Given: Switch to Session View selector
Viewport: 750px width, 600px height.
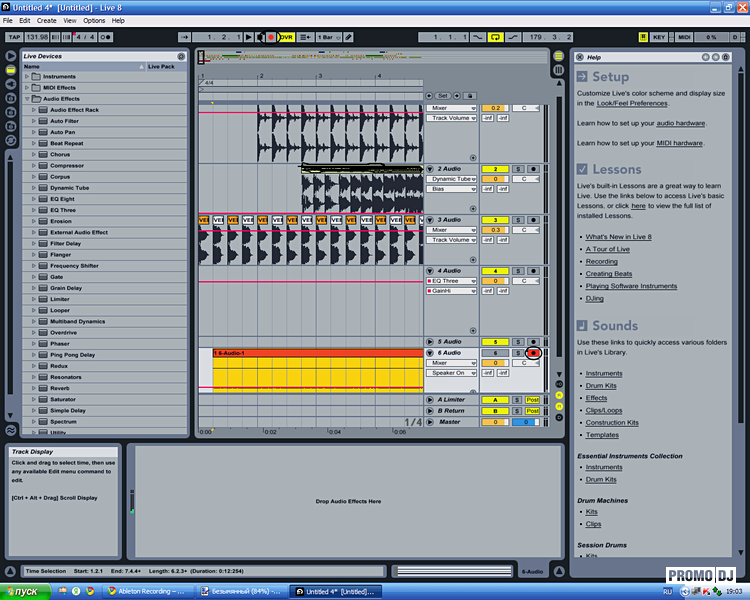Looking at the screenshot, I should tap(558, 70).
